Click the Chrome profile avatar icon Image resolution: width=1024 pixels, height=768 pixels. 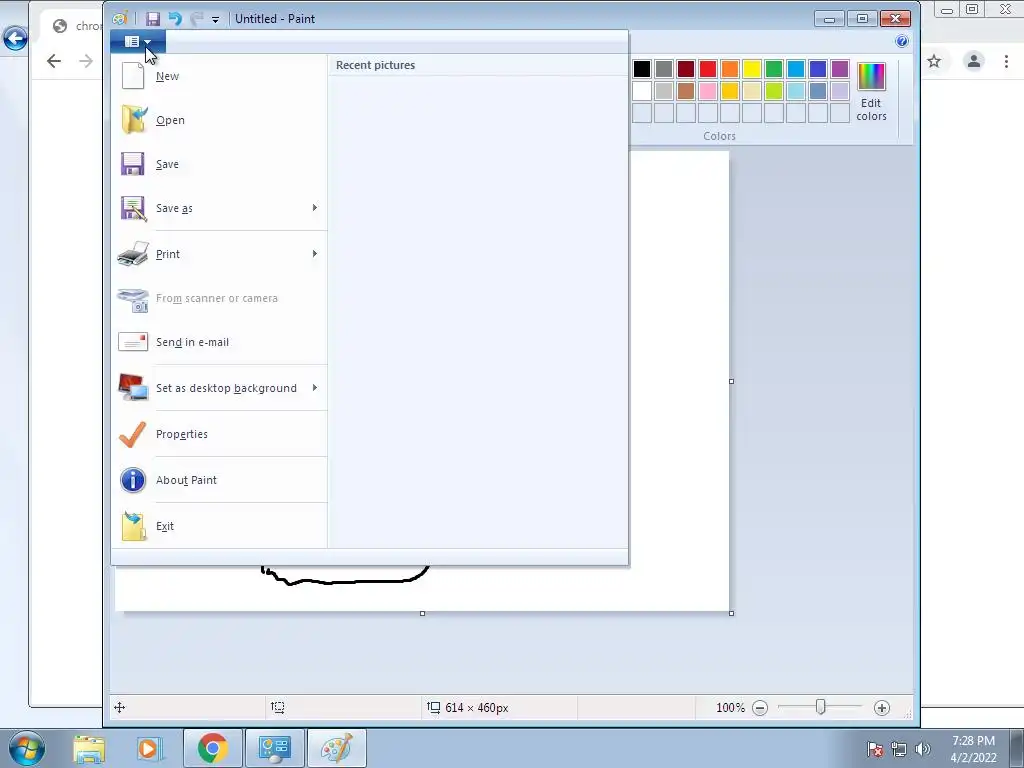[974, 61]
